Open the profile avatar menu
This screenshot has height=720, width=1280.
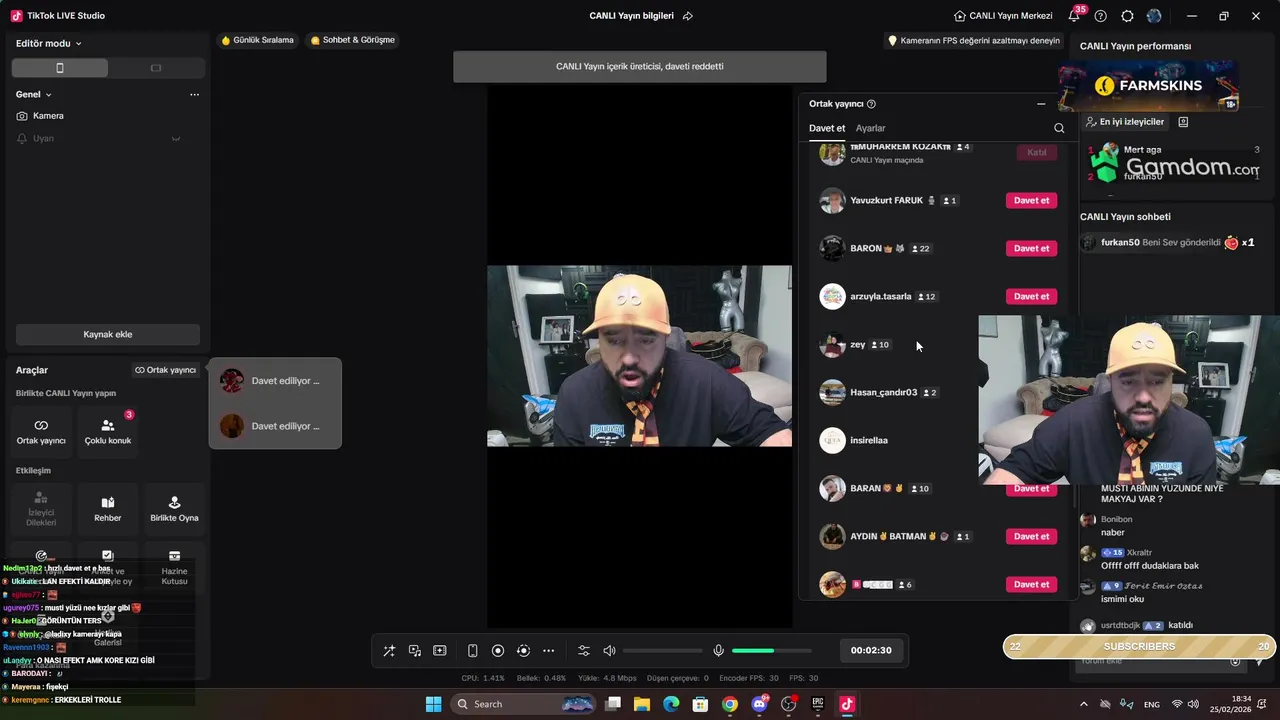pos(1155,16)
